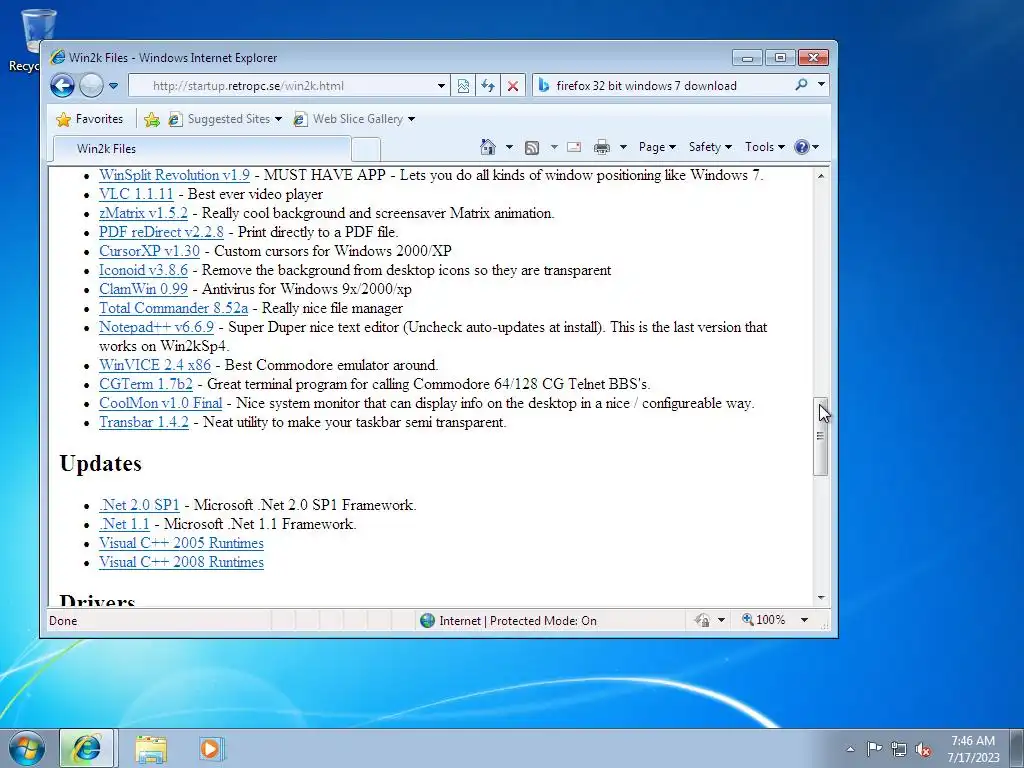
Task: Open the ClamWin 0.99 link
Action: click(x=143, y=289)
